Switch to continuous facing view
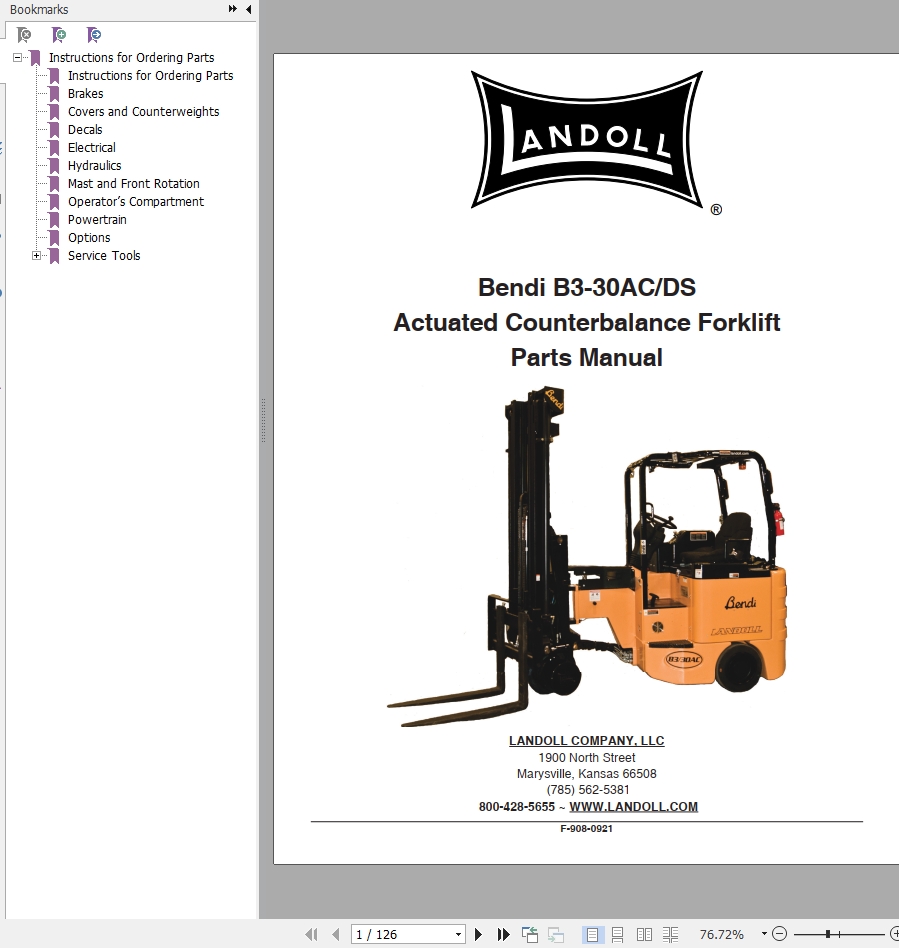Viewport: 899px width, 948px height. (x=670, y=935)
